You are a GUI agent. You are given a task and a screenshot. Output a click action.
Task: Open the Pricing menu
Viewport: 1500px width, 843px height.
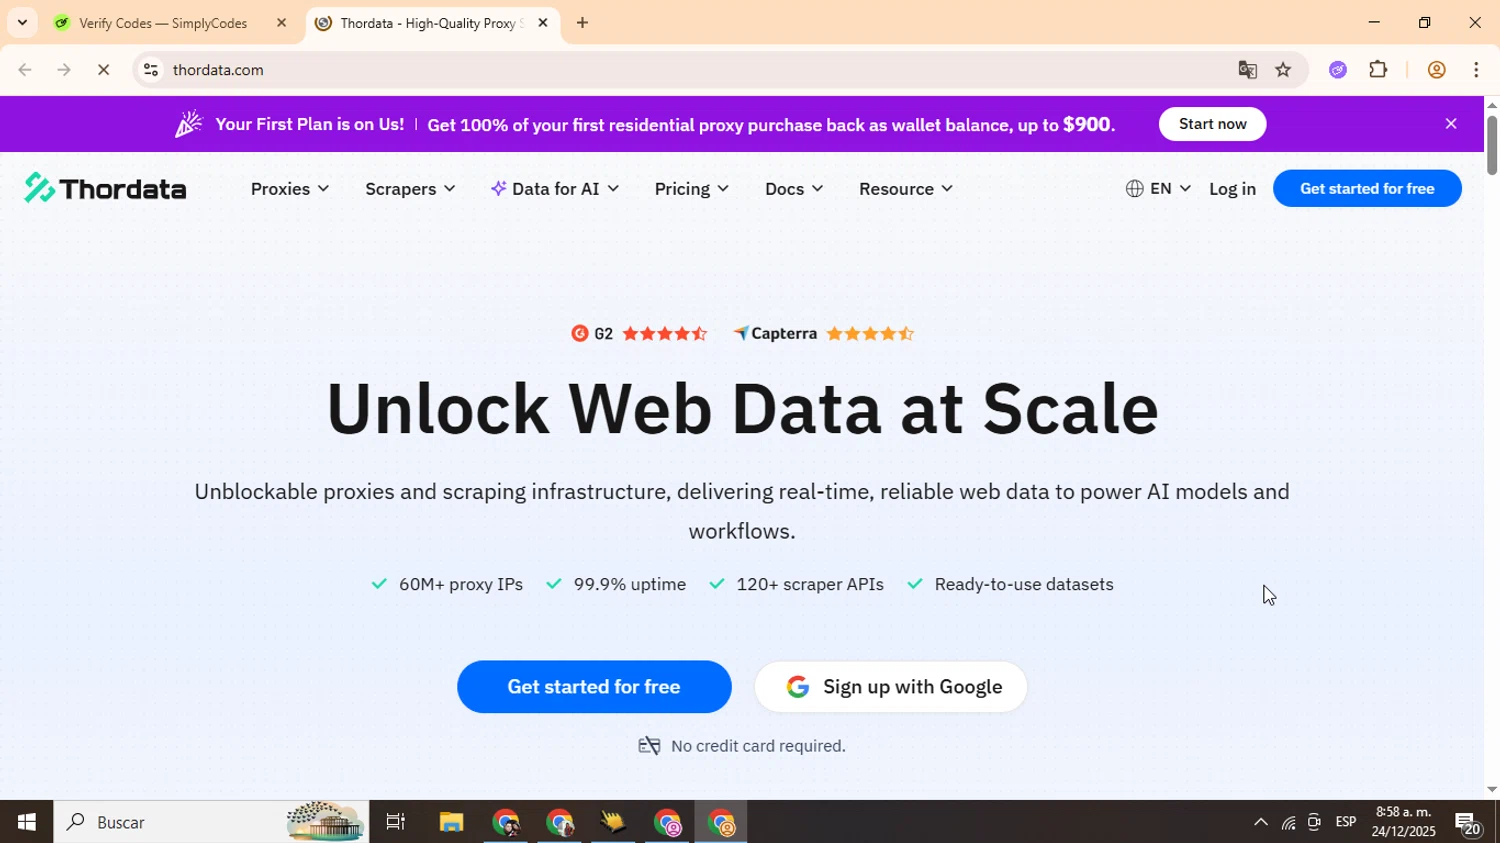[691, 189]
